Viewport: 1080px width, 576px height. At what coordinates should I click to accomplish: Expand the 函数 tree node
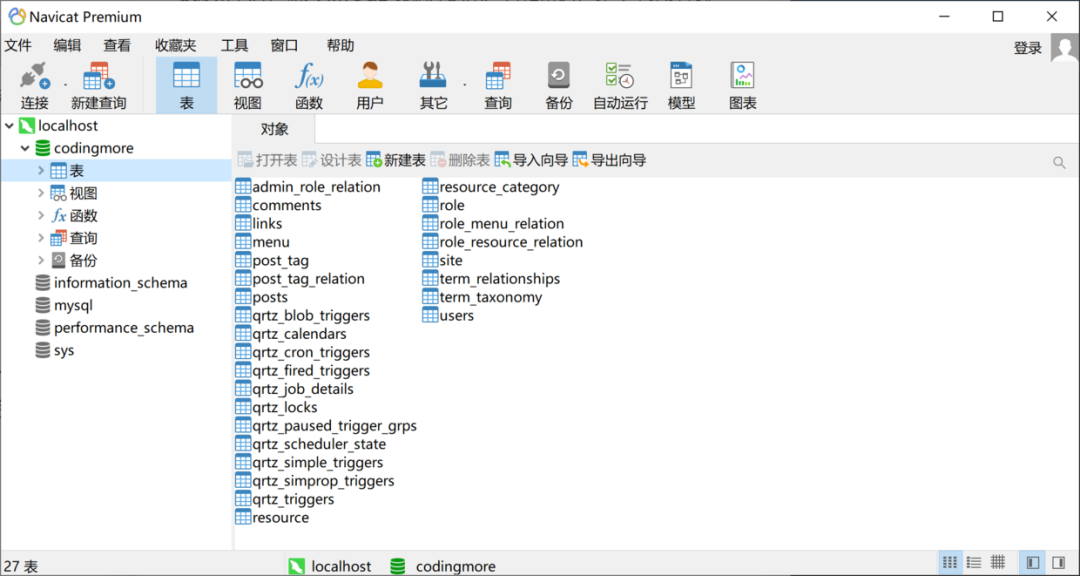41,216
